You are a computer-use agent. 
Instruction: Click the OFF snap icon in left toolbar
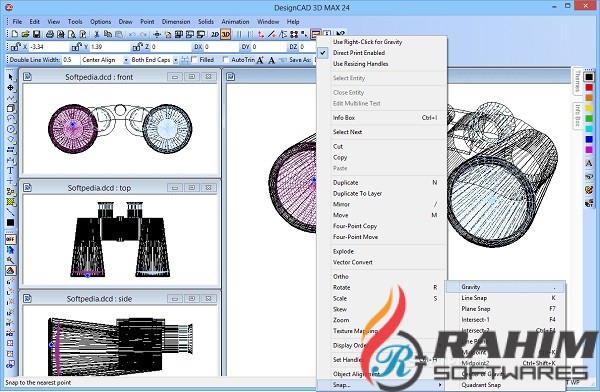[11, 239]
